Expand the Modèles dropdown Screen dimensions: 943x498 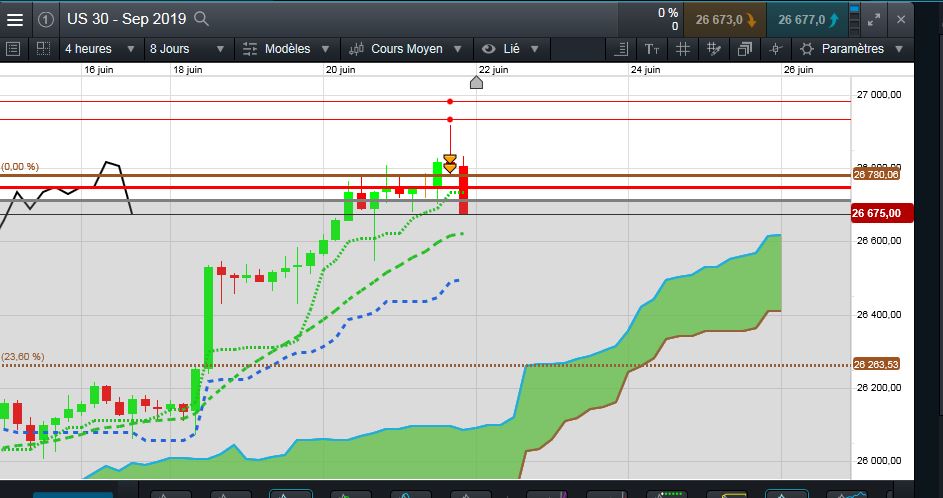point(287,49)
